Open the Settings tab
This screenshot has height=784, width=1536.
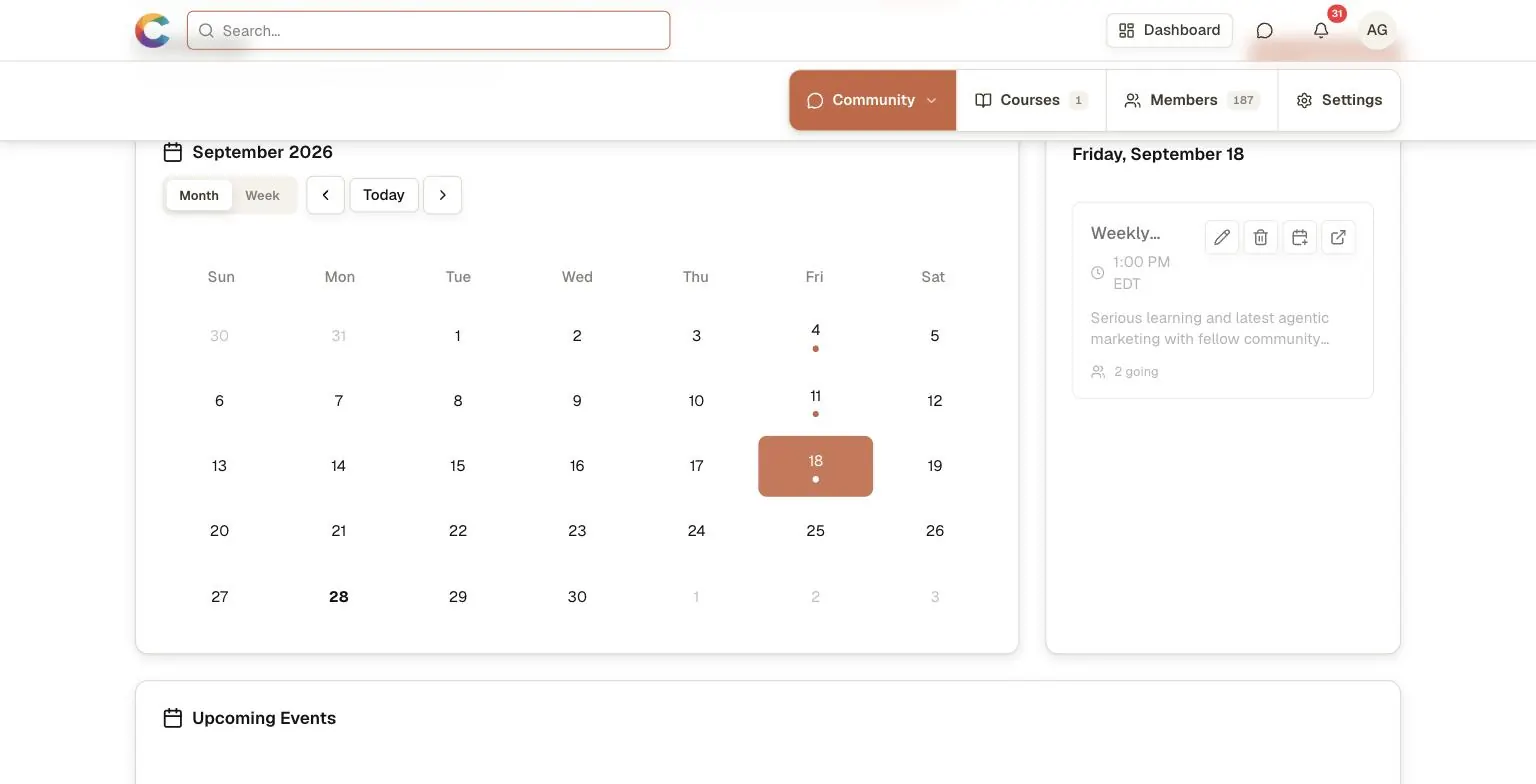1339,100
